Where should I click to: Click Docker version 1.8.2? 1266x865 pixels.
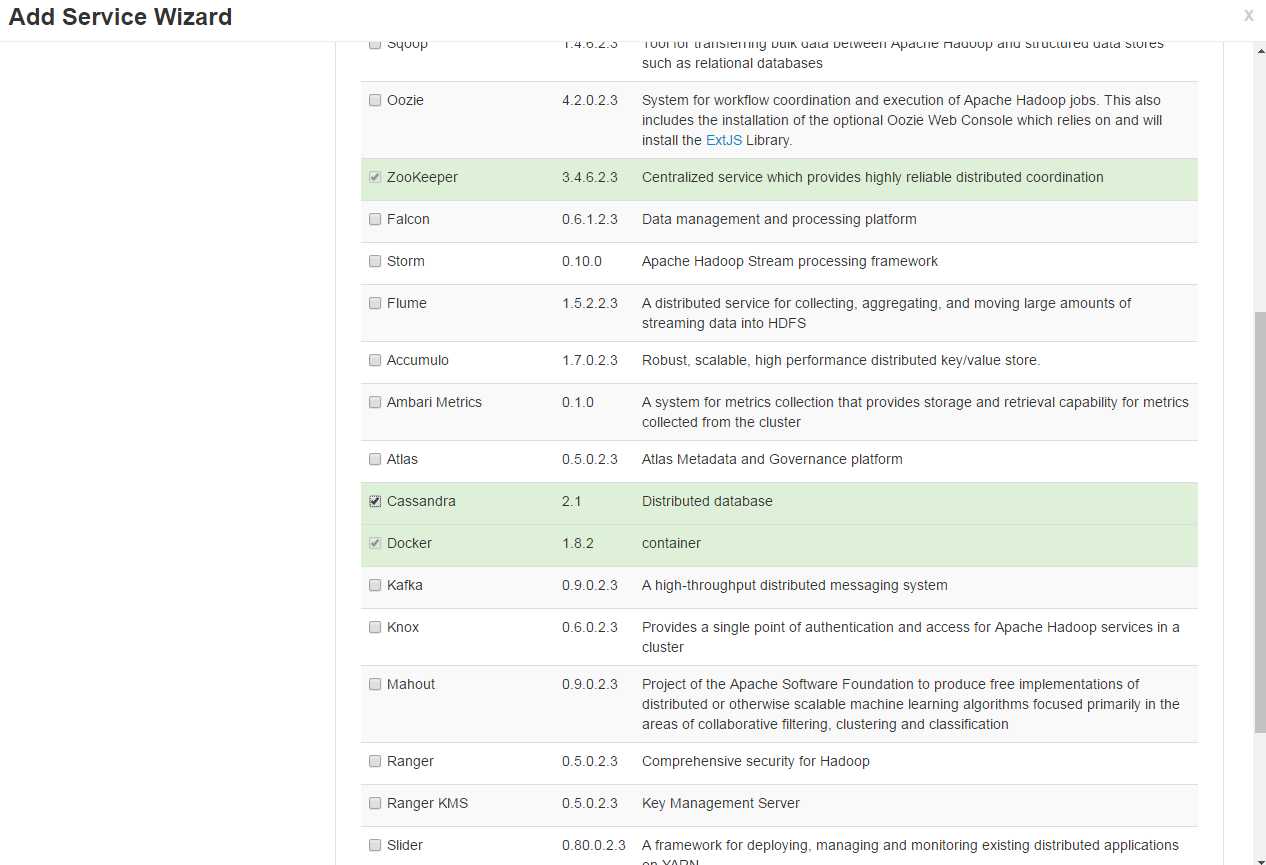pos(578,543)
